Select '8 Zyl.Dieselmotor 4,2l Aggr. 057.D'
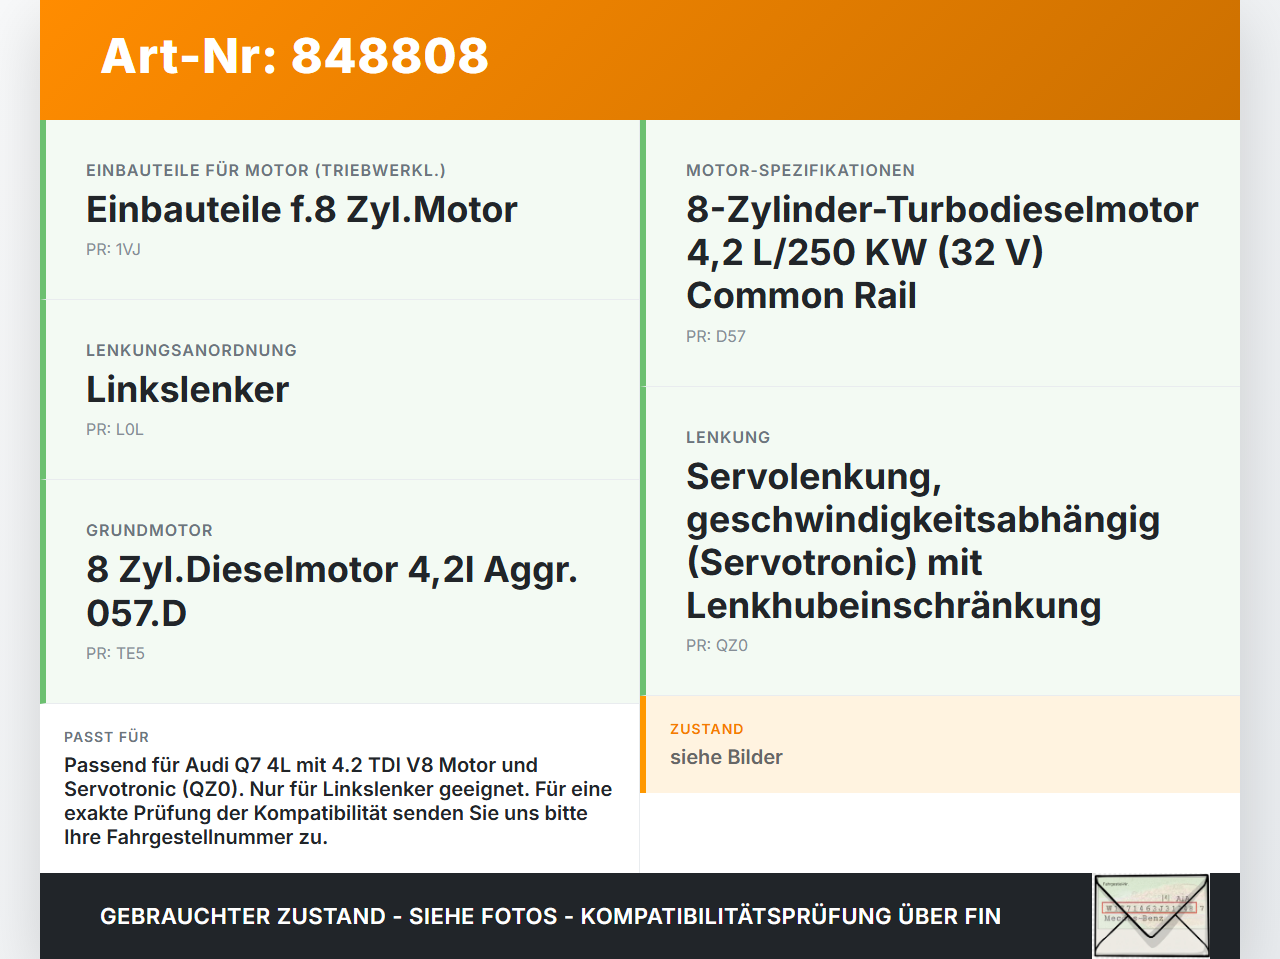 332,591
